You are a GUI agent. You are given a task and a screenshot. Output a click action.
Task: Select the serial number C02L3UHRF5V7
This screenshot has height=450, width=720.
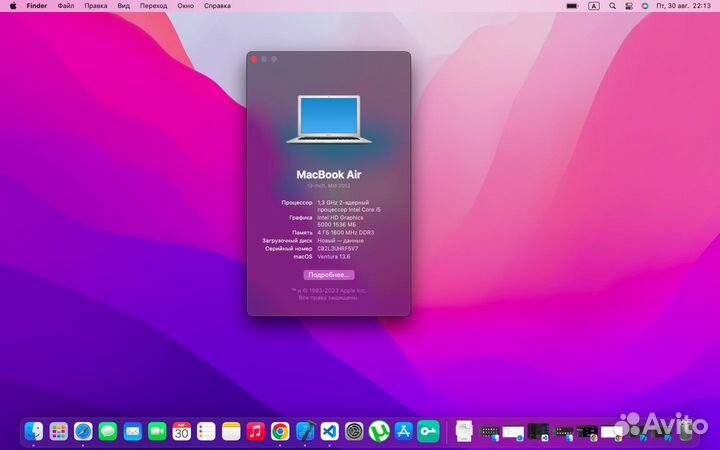click(338, 248)
